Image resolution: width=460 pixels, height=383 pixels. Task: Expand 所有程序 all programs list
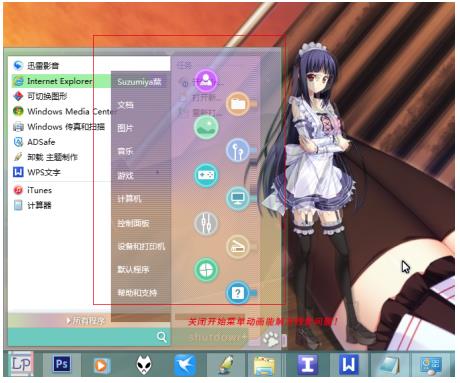pyautogui.click(x=86, y=321)
